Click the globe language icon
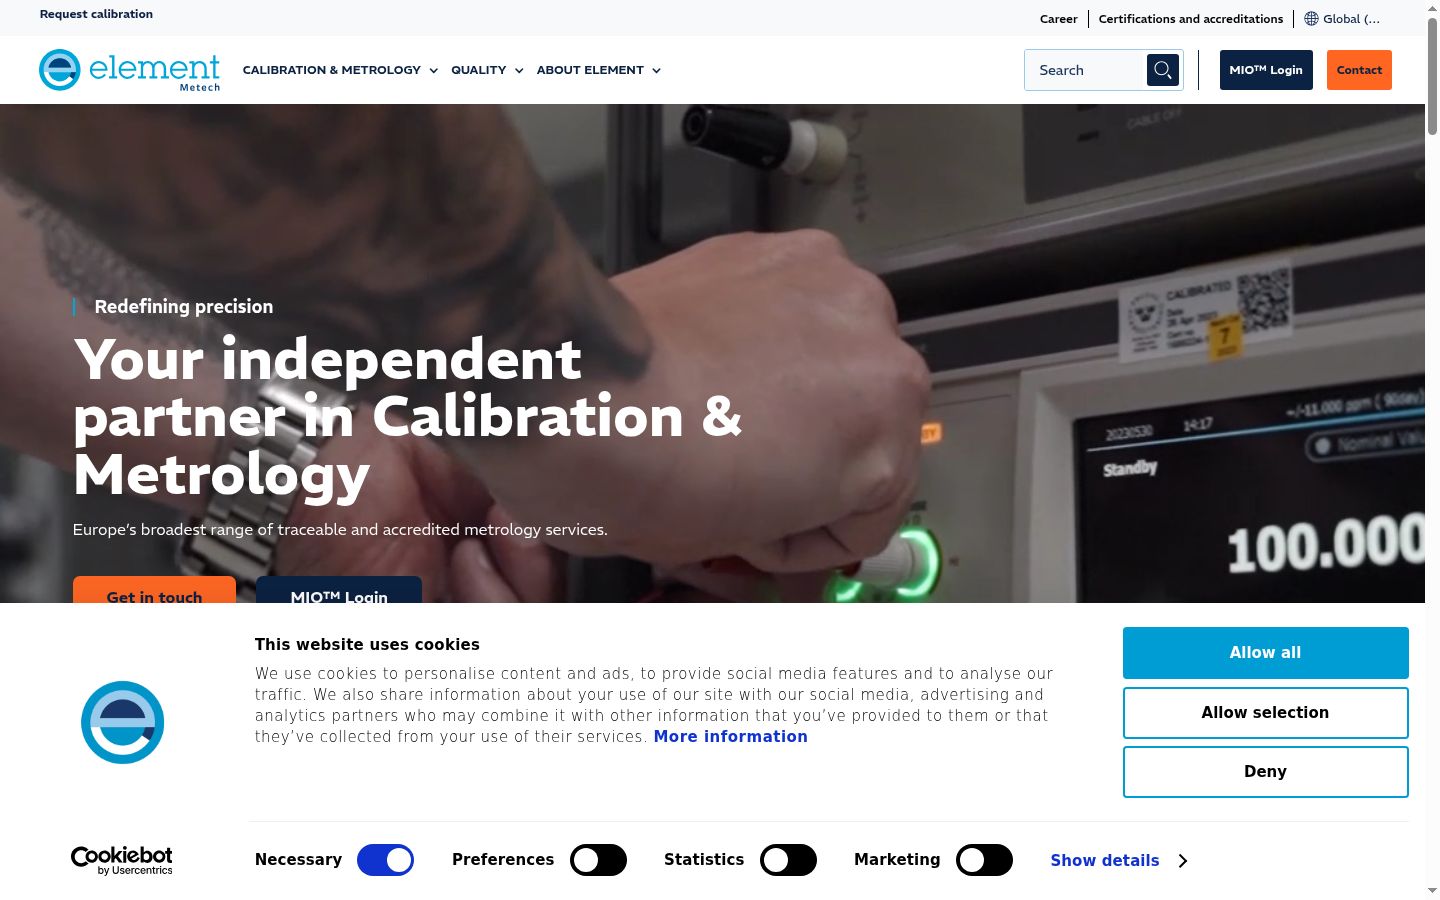1440x900 pixels. (x=1311, y=18)
